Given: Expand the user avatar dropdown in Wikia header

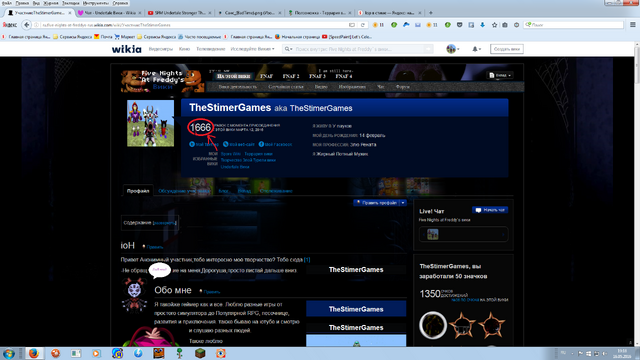Looking at the screenshot, I should 453,49.
